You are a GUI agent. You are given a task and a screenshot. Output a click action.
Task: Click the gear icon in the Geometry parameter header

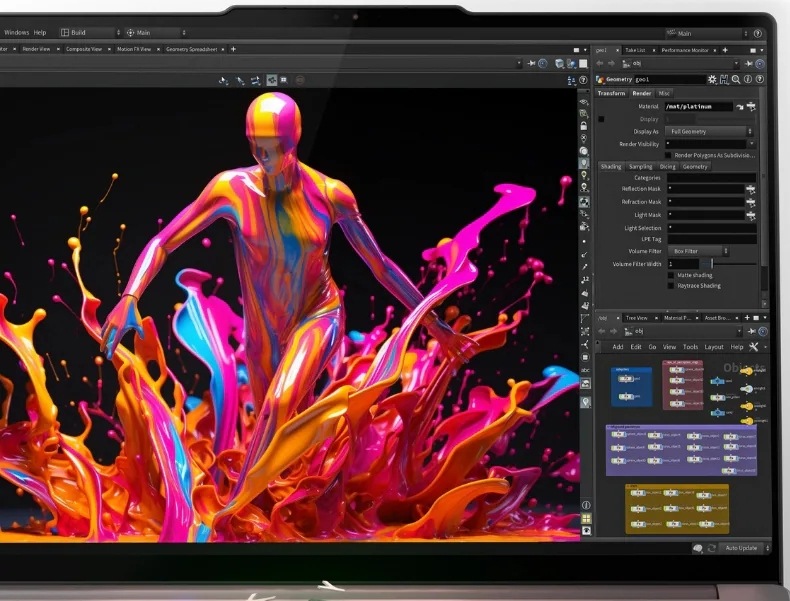[x=712, y=79]
